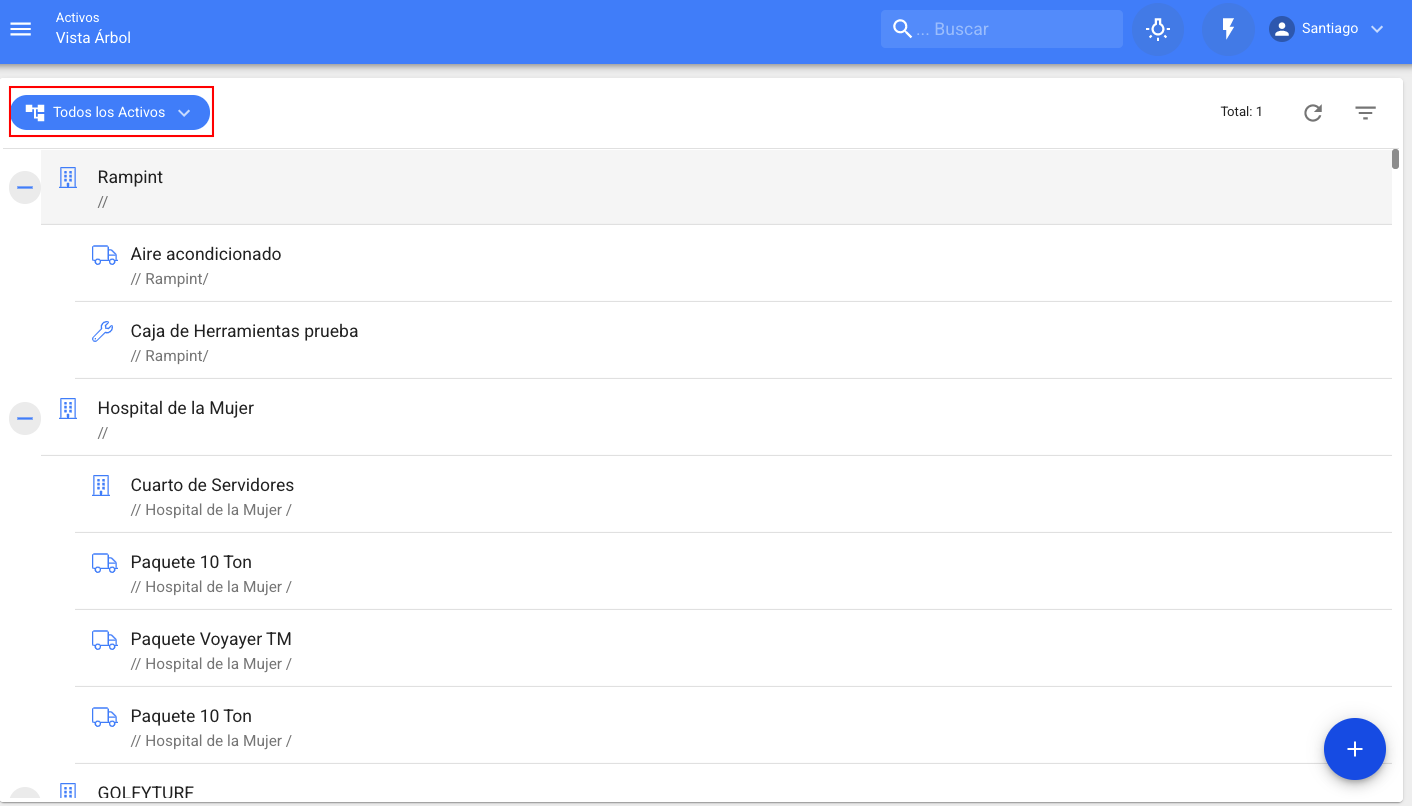Click the truck icon beside Aire acondicionado
This screenshot has width=1412, height=806.
(x=104, y=255)
